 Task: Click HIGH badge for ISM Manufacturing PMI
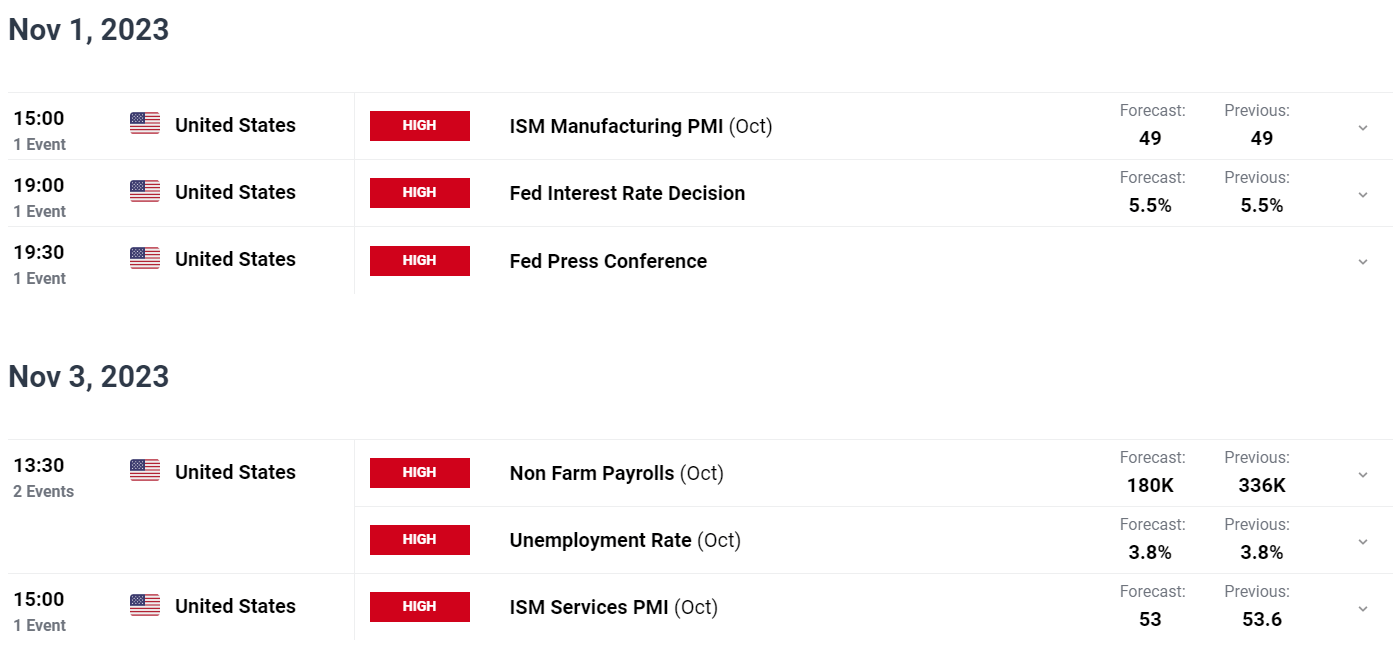coord(420,126)
